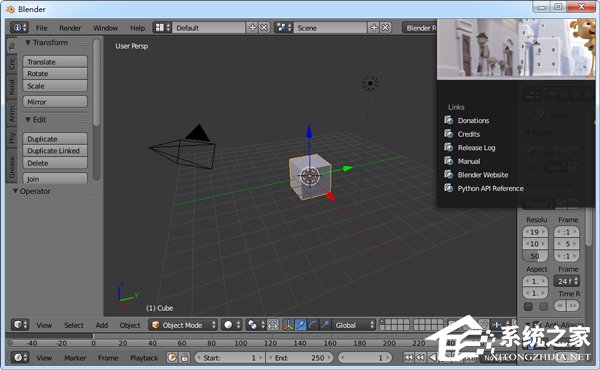The height and width of the screenshot is (370, 600).
Task: Adjust the resolution percentage slider 50
Action: [535, 256]
